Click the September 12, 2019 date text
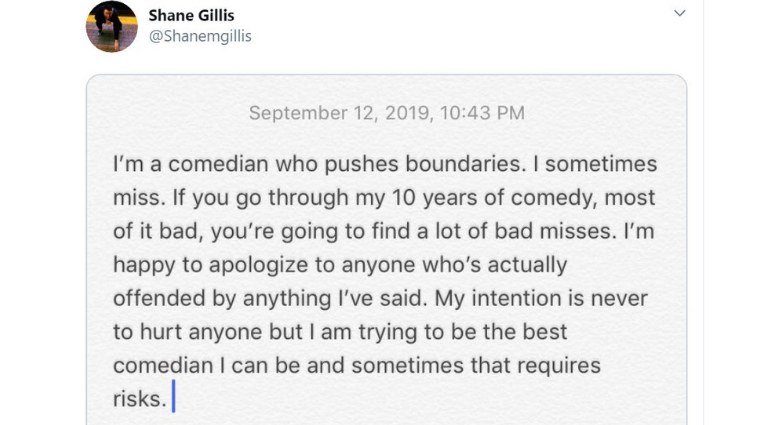The image size is (775, 425). click(x=339, y=113)
